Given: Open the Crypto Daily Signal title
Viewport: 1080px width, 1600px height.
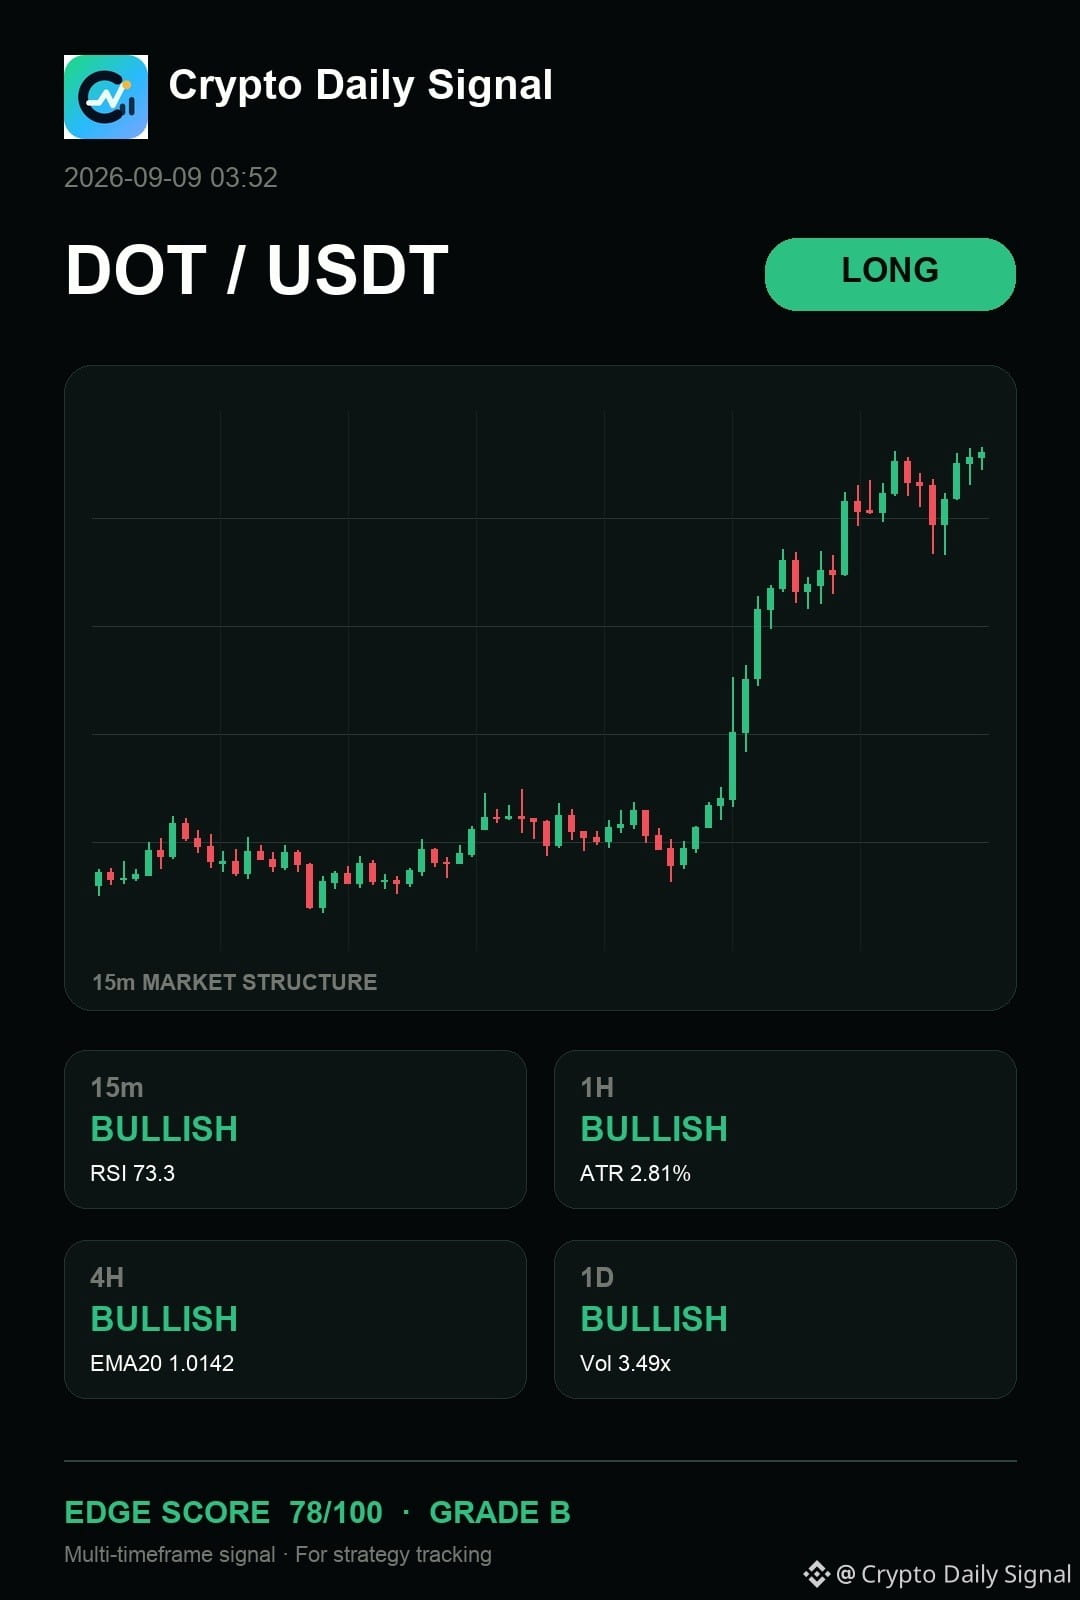Looking at the screenshot, I should coord(360,86).
